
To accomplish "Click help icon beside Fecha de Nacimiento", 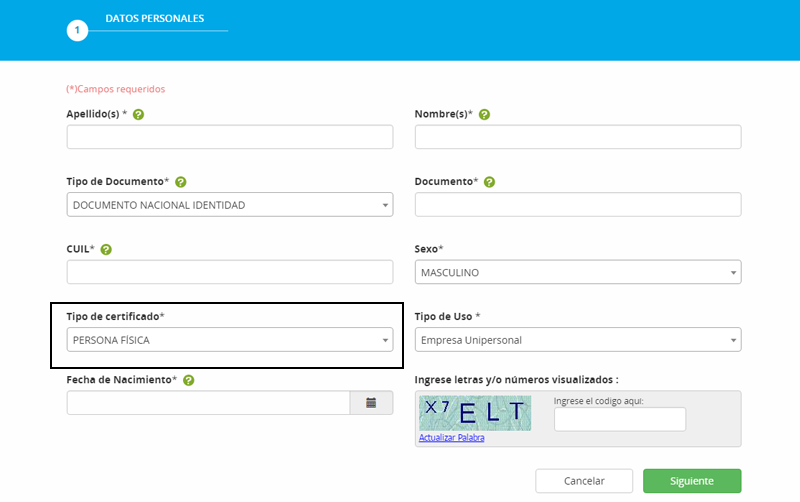I will click(188, 380).
